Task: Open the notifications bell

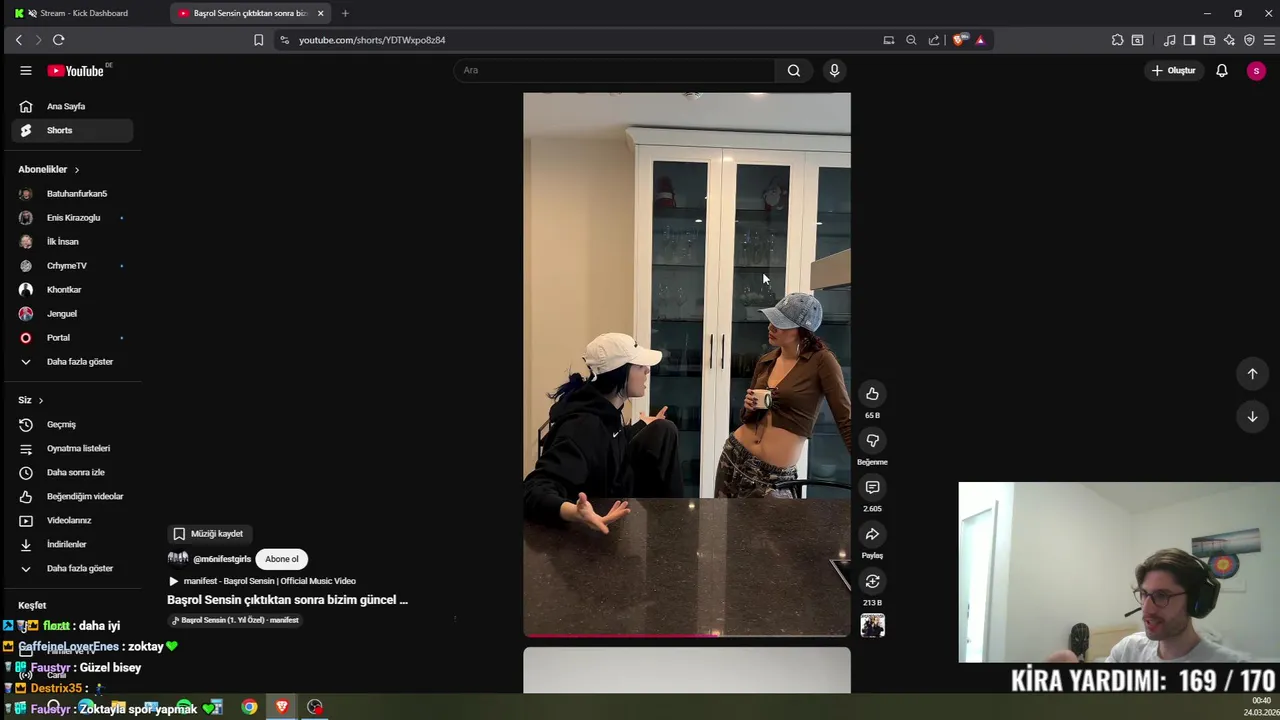Action: click(x=1222, y=71)
